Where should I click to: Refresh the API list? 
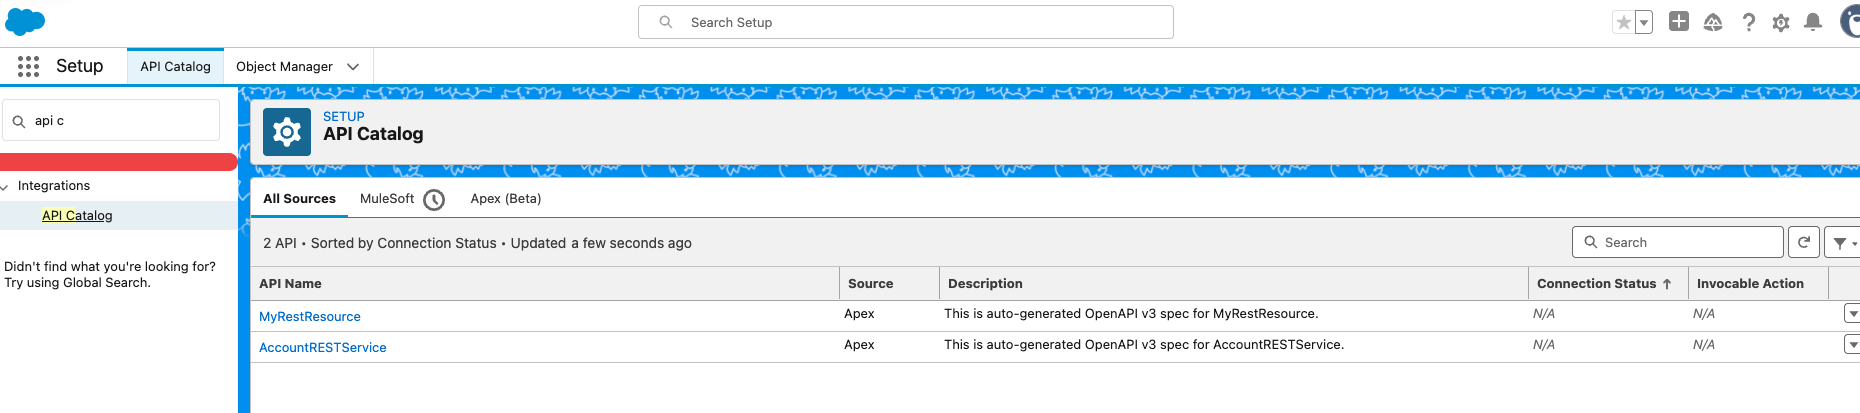pyautogui.click(x=1804, y=242)
